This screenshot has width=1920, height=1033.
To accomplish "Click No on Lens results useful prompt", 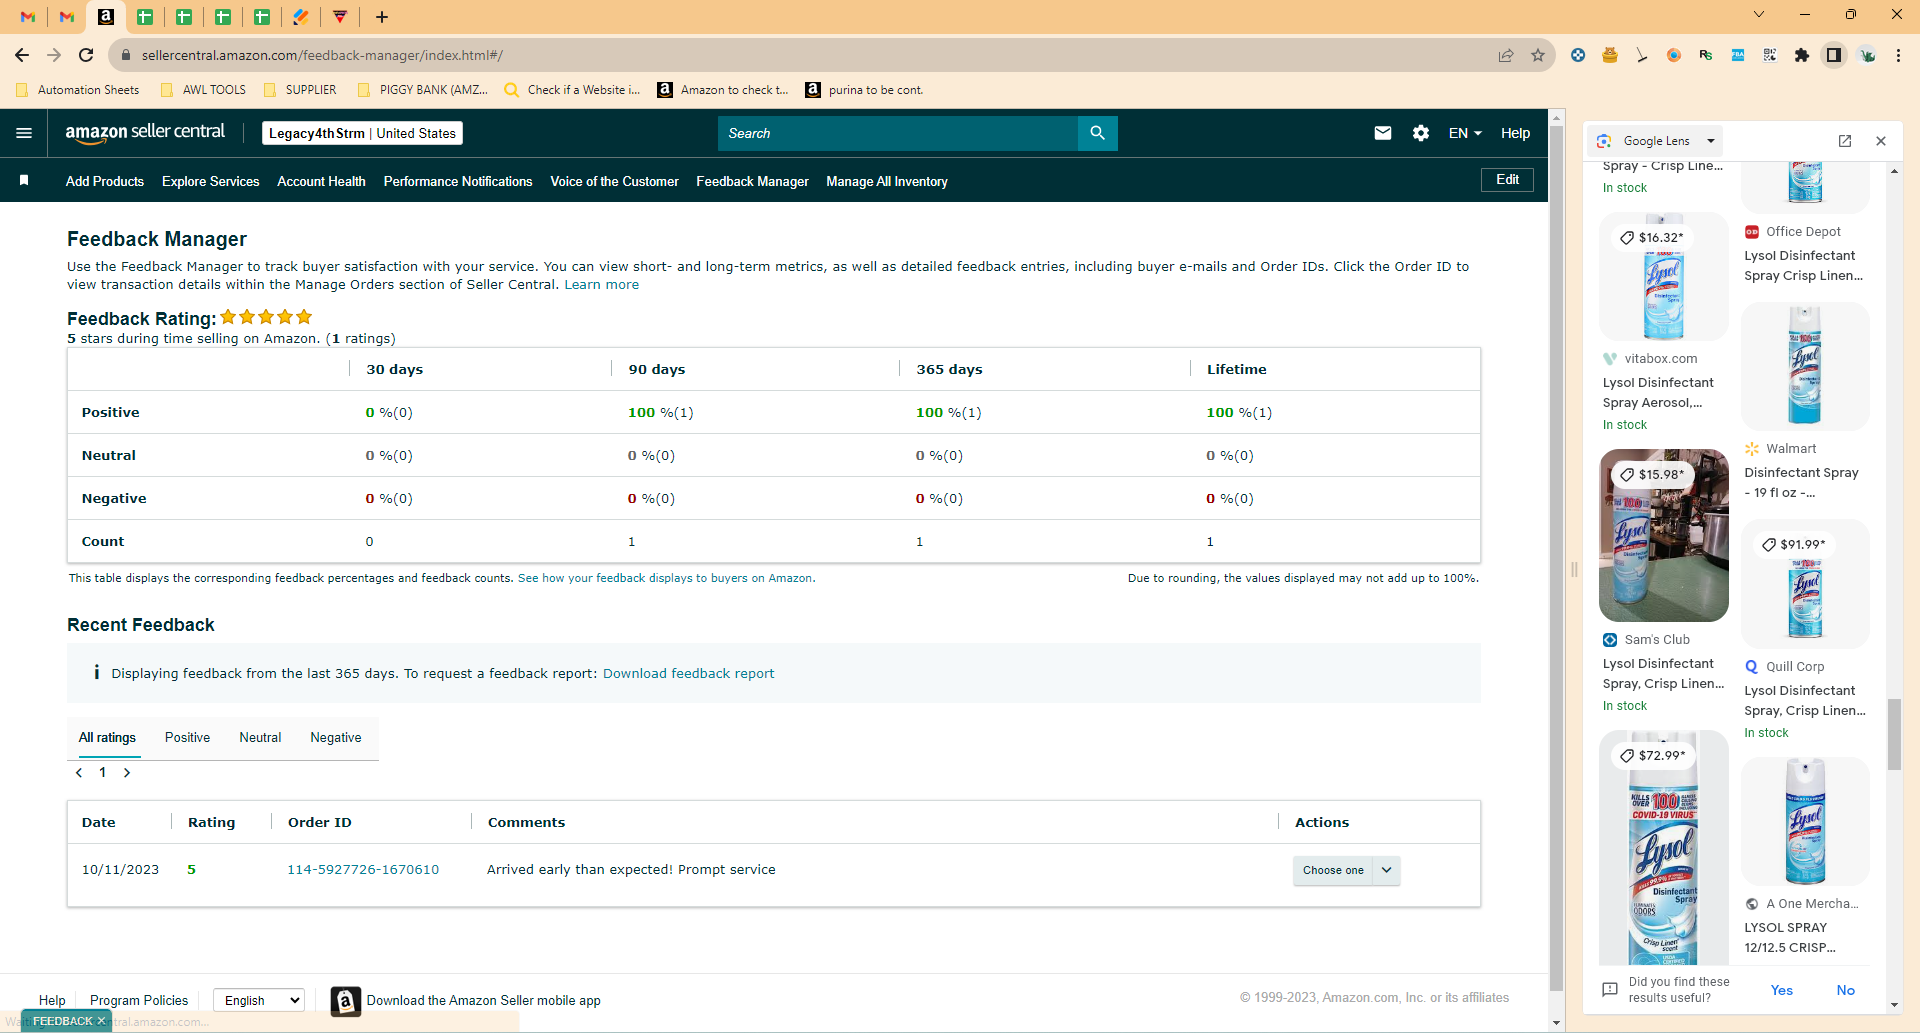I will click(1846, 990).
